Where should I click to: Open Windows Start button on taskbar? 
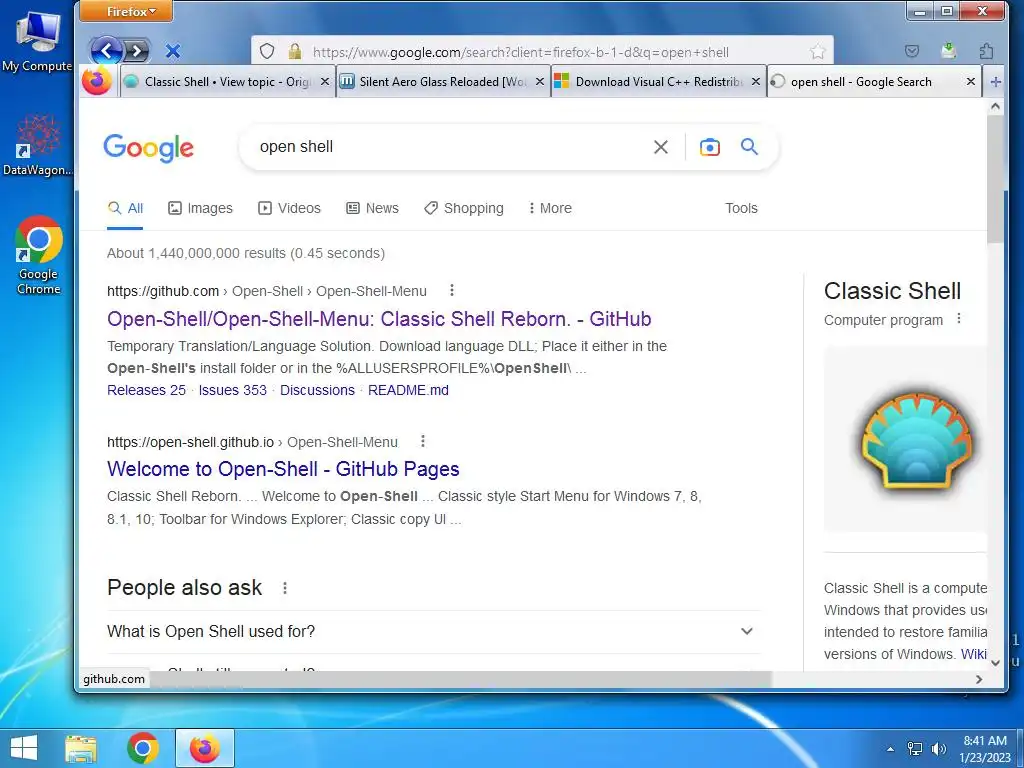(24, 748)
